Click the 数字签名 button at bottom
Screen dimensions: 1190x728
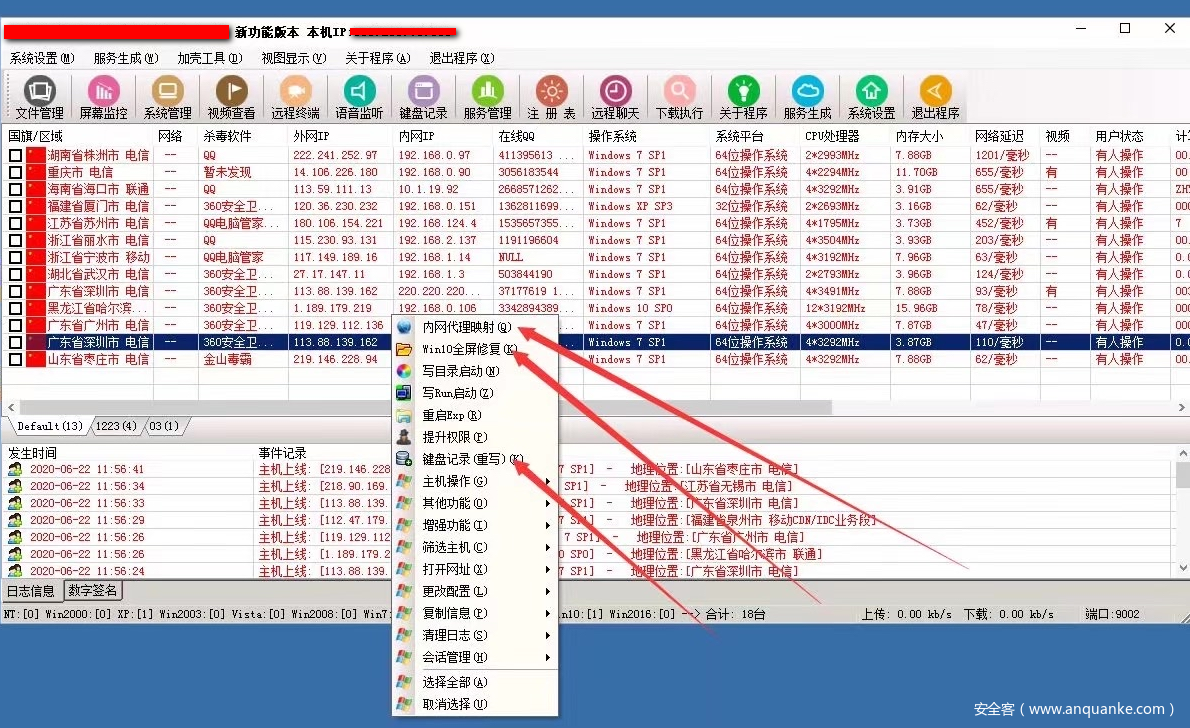pos(92,591)
